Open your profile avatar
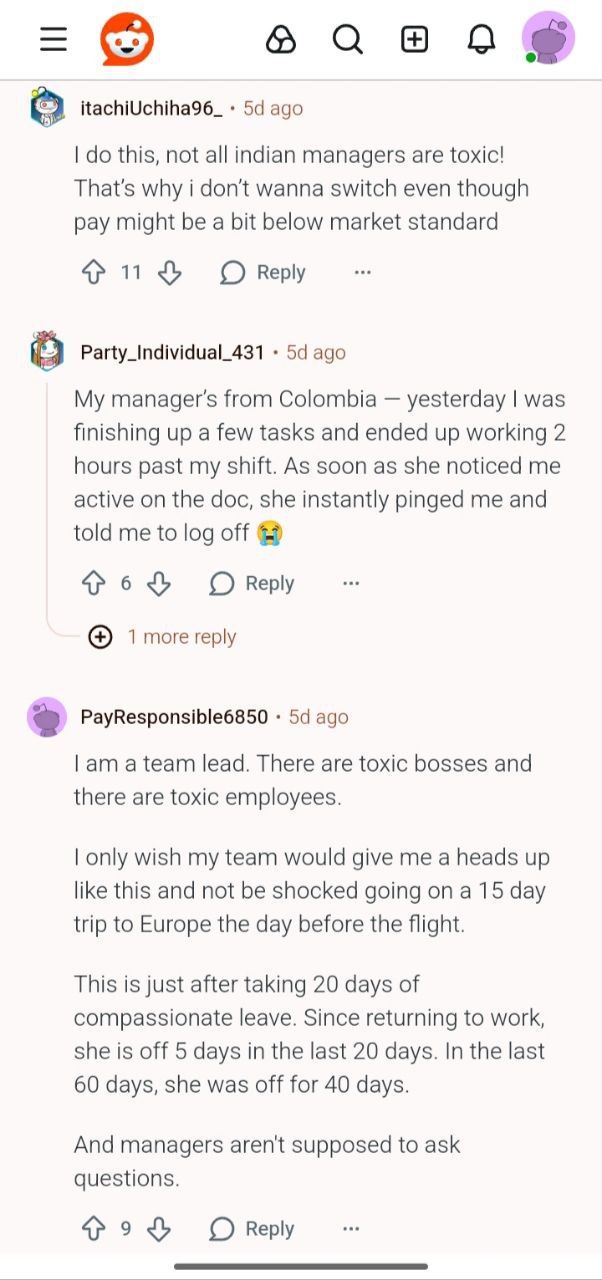 pos(548,38)
